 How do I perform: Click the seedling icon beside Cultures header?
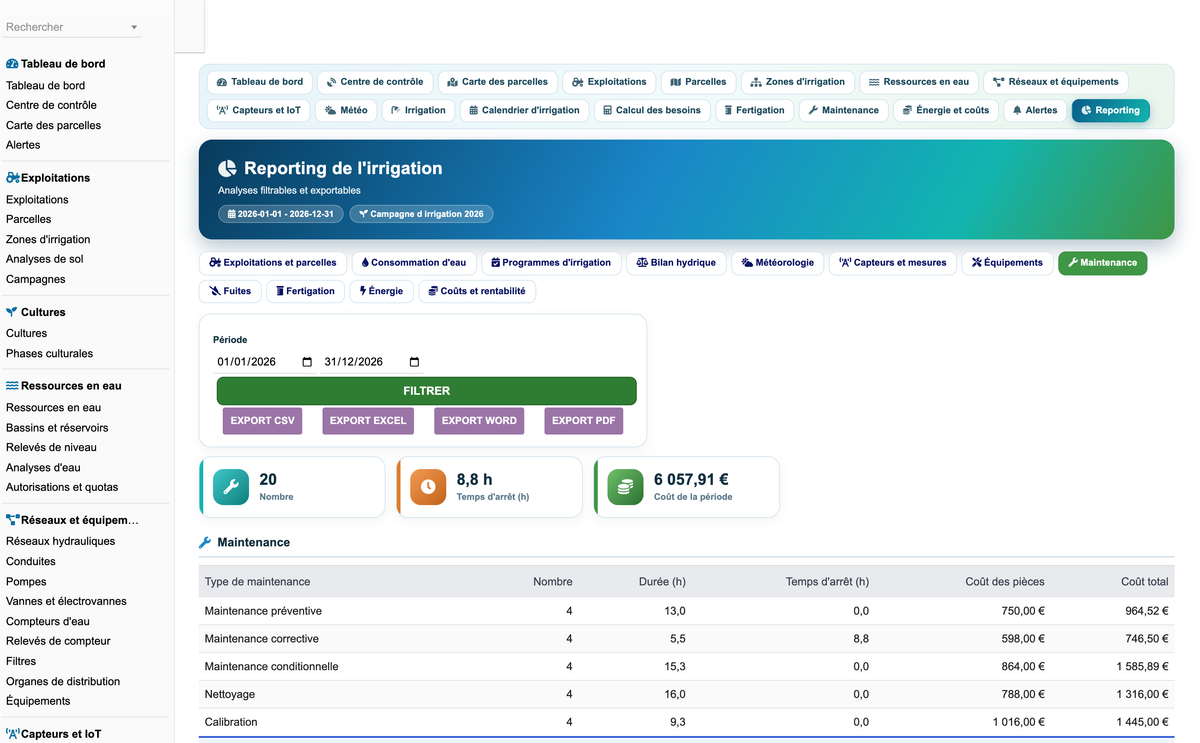pos(12,312)
